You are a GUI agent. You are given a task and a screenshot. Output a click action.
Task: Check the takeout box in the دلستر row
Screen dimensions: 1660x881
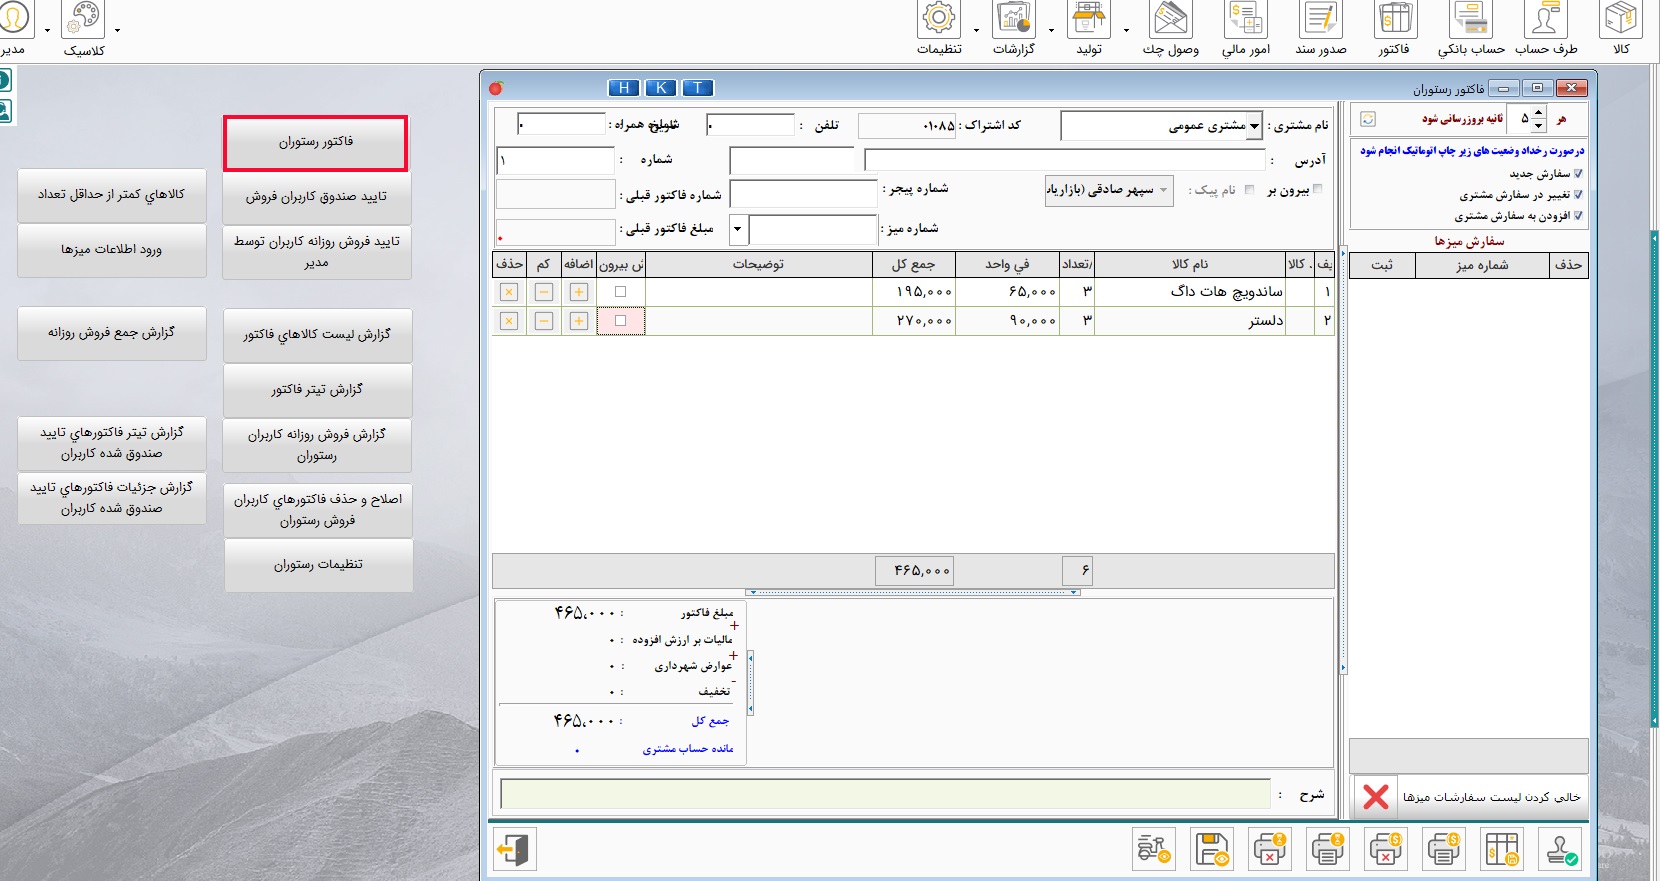point(621,321)
